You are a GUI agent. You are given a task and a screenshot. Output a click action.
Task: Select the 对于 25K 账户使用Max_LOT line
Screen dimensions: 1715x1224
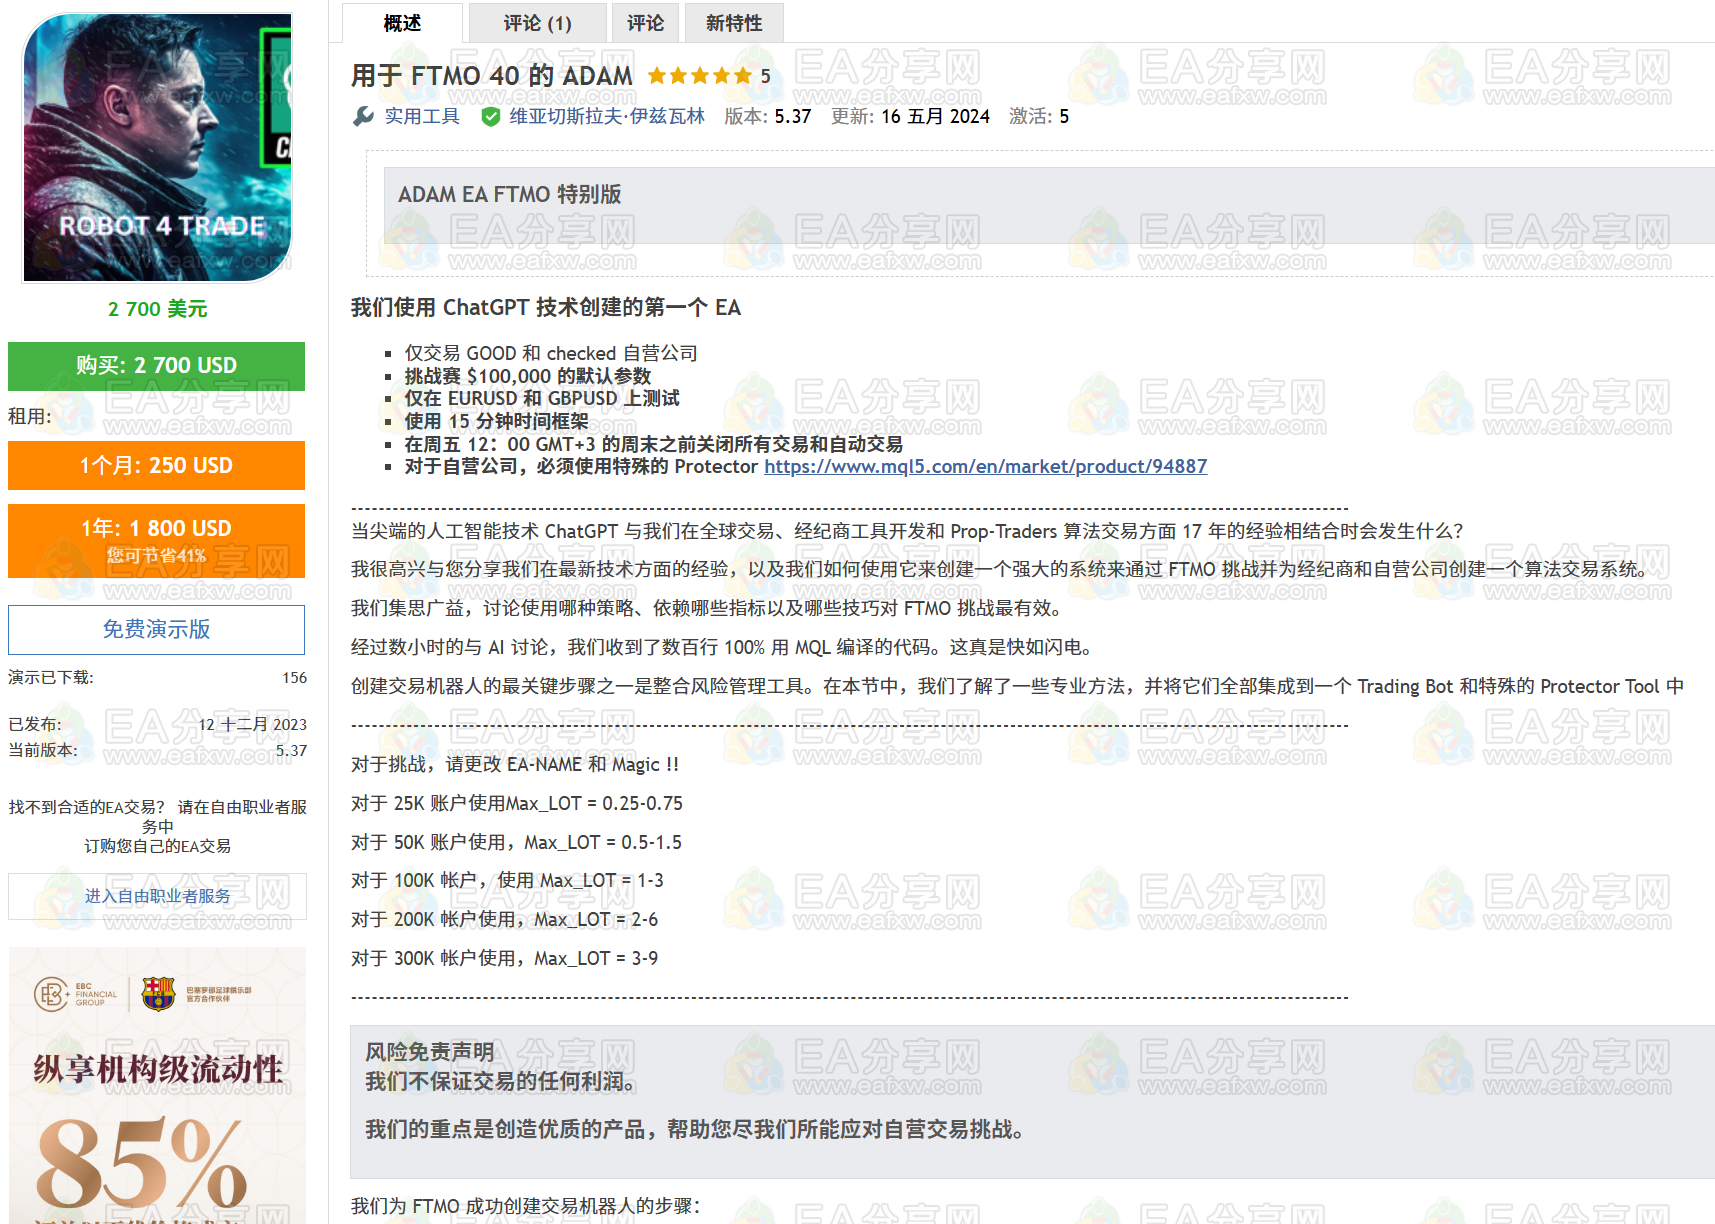[x=517, y=804]
